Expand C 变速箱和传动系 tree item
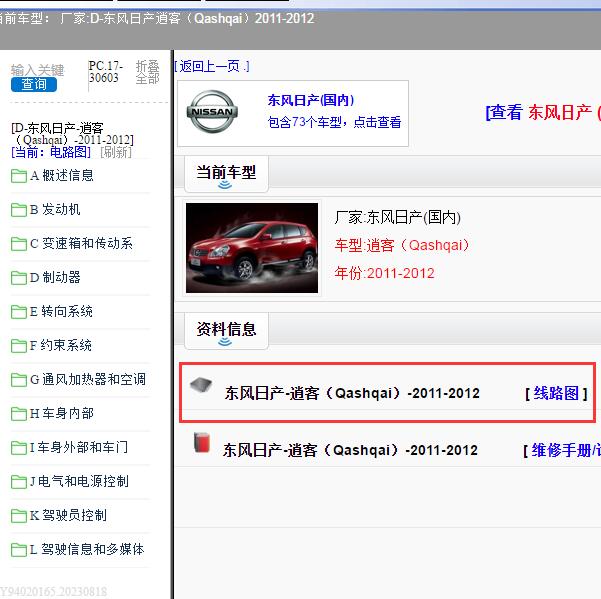 click(81, 243)
